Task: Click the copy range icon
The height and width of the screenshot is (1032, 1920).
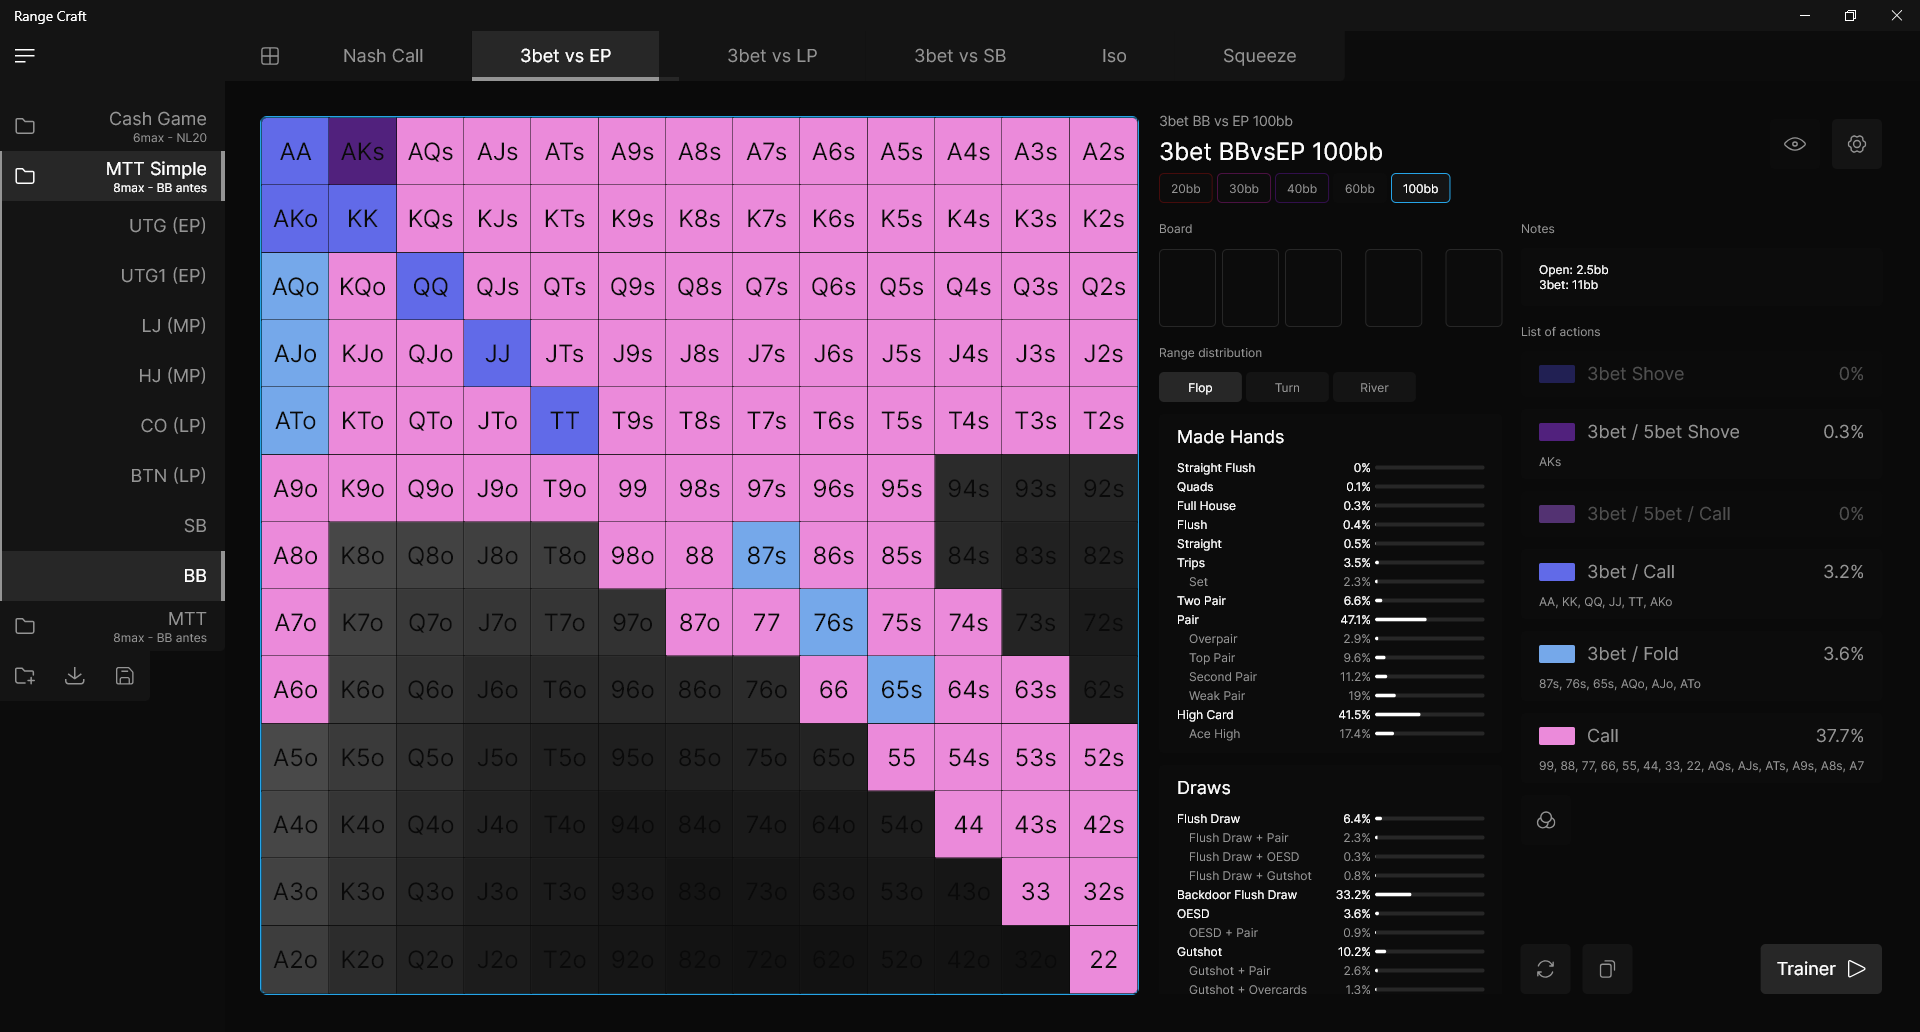Action: point(1607,969)
